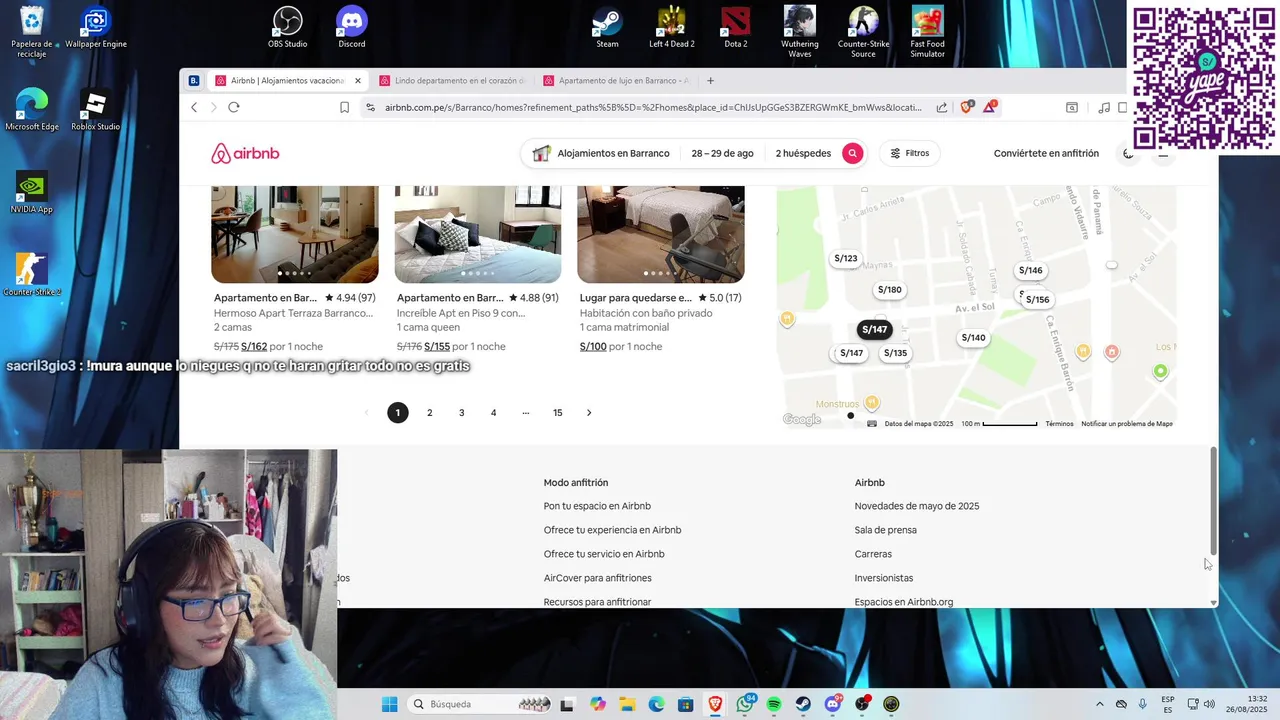
Task: Change the 28 – 29 de ago dates
Action: point(722,153)
